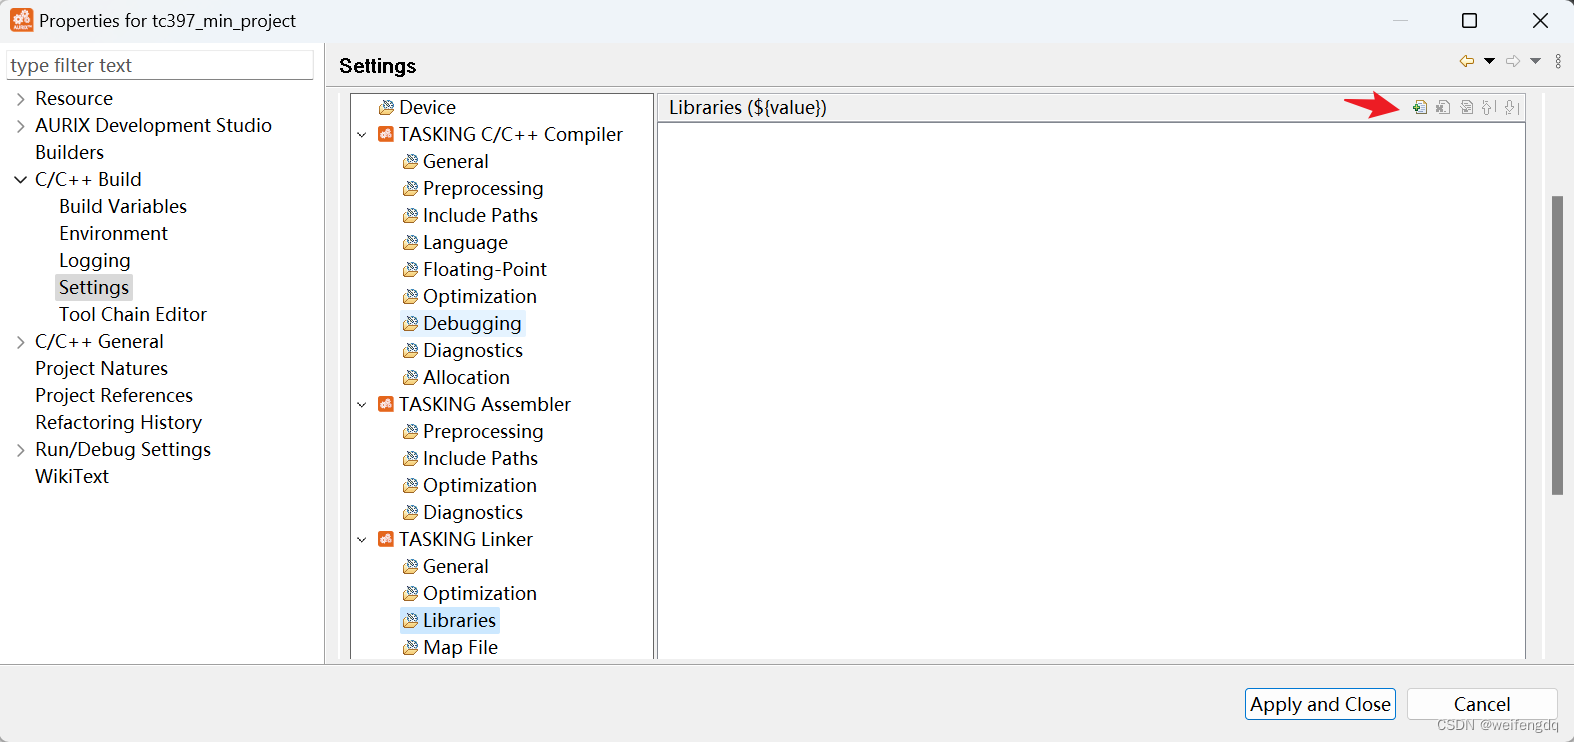
Task: Open Refactoring History page
Action: coord(118,422)
